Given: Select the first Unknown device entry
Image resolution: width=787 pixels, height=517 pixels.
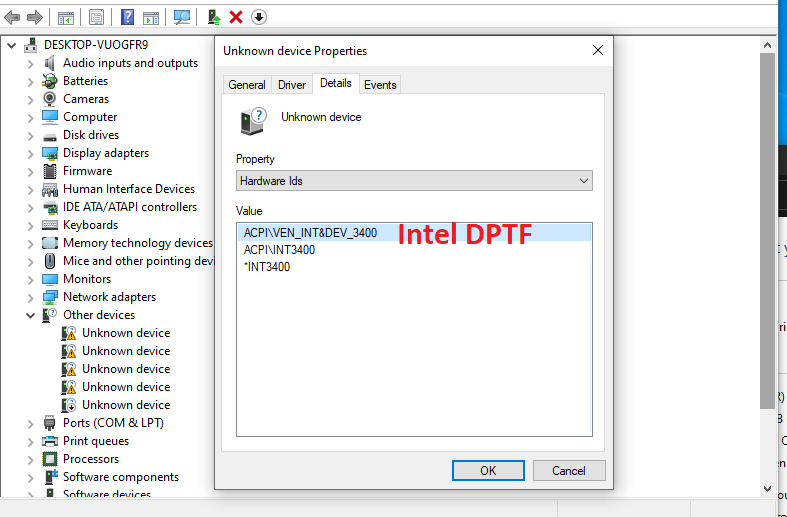Looking at the screenshot, I should [126, 333].
